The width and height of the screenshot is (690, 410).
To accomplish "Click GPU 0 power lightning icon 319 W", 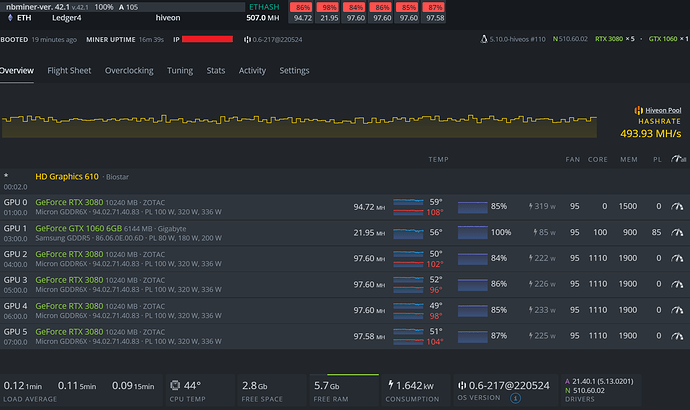I will [x=531, y=206].
